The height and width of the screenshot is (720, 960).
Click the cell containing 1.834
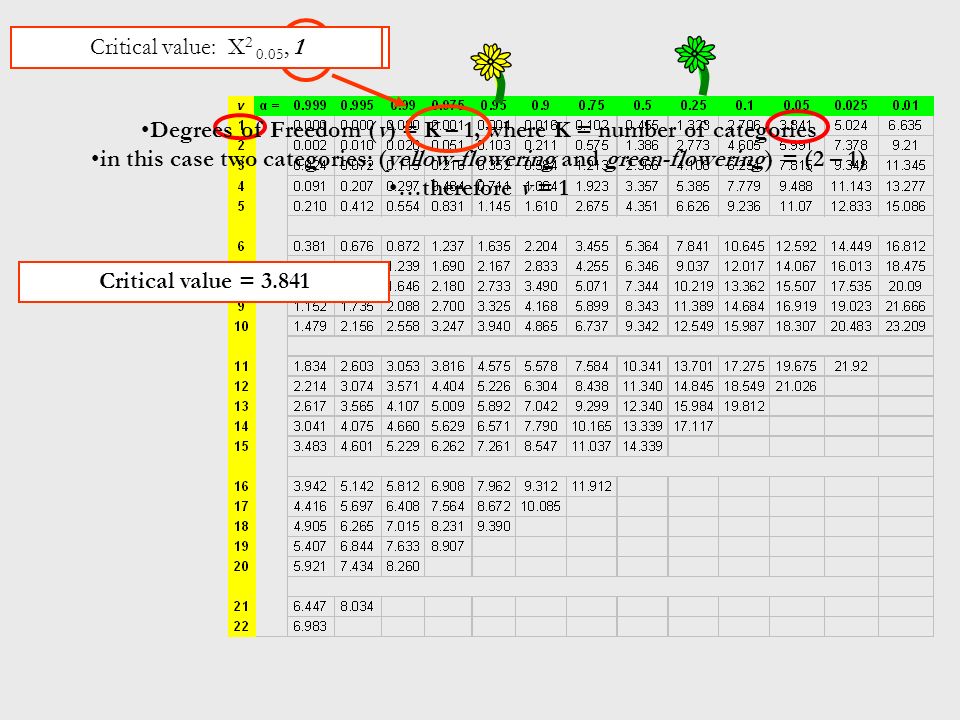pyautogui.click(x=310, y=366)
